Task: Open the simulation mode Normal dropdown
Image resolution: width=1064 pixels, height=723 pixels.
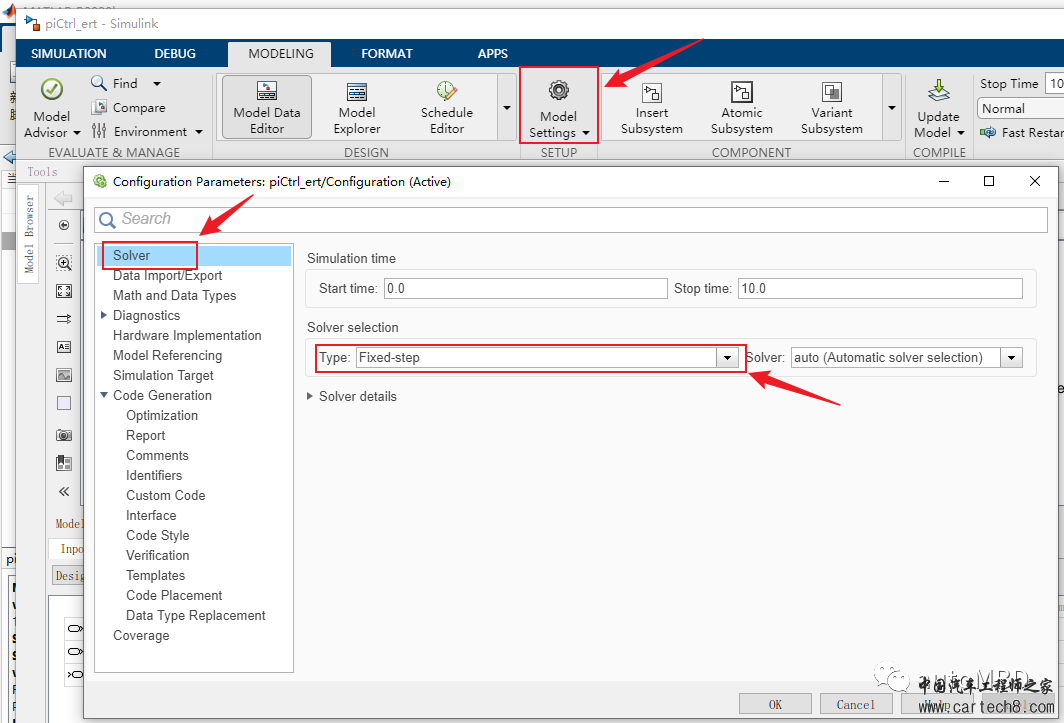Action: point(1020,109)
